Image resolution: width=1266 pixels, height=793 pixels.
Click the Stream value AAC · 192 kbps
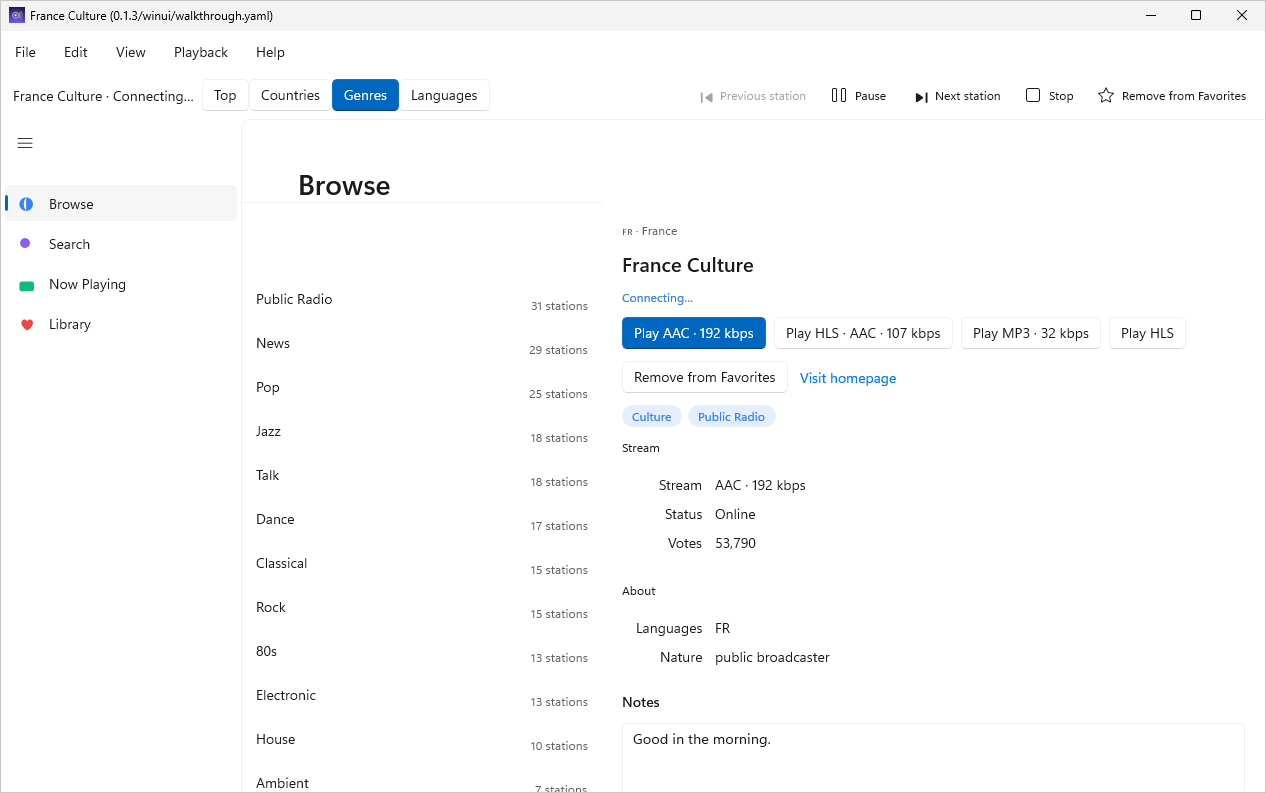point(760,485)
